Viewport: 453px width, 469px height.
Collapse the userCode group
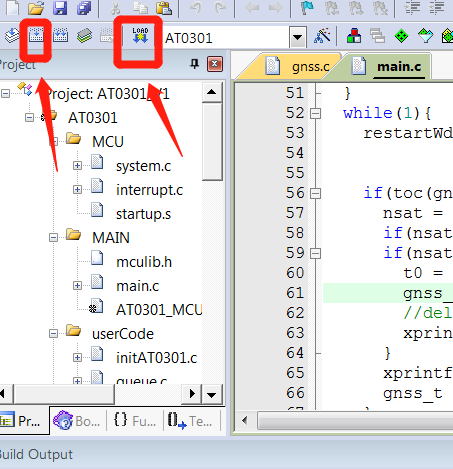(x=53, y=333)
